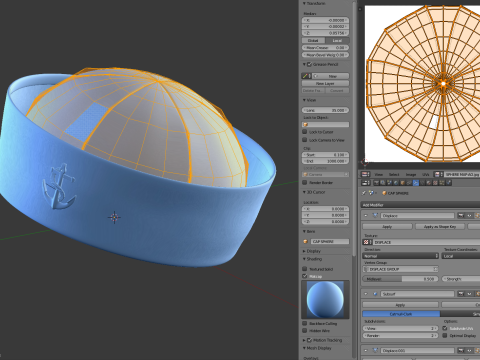The height and width of the screenshot is (360, 480).
Task: Enable Hidden Wire checkbox
Action: [x=305, y=331]
